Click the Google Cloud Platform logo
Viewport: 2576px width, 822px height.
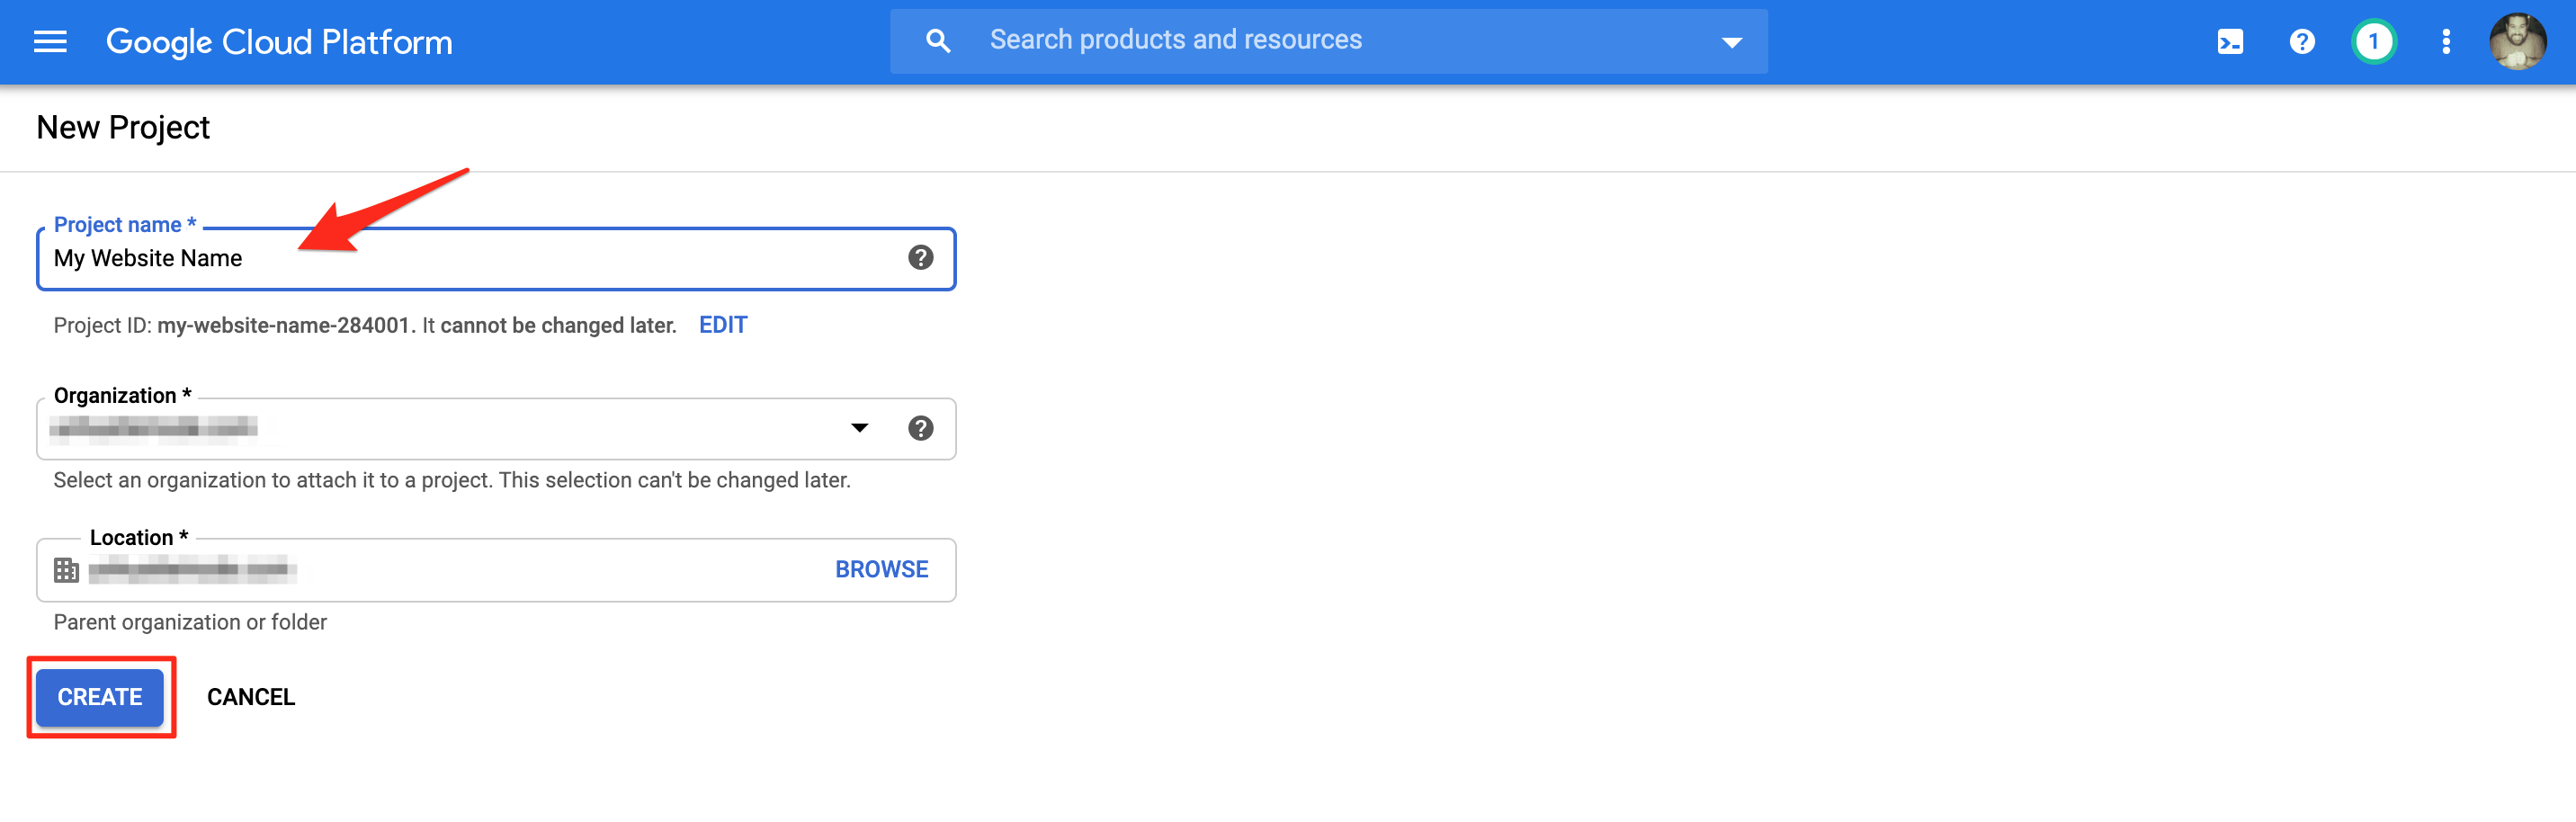pos(279,42)
